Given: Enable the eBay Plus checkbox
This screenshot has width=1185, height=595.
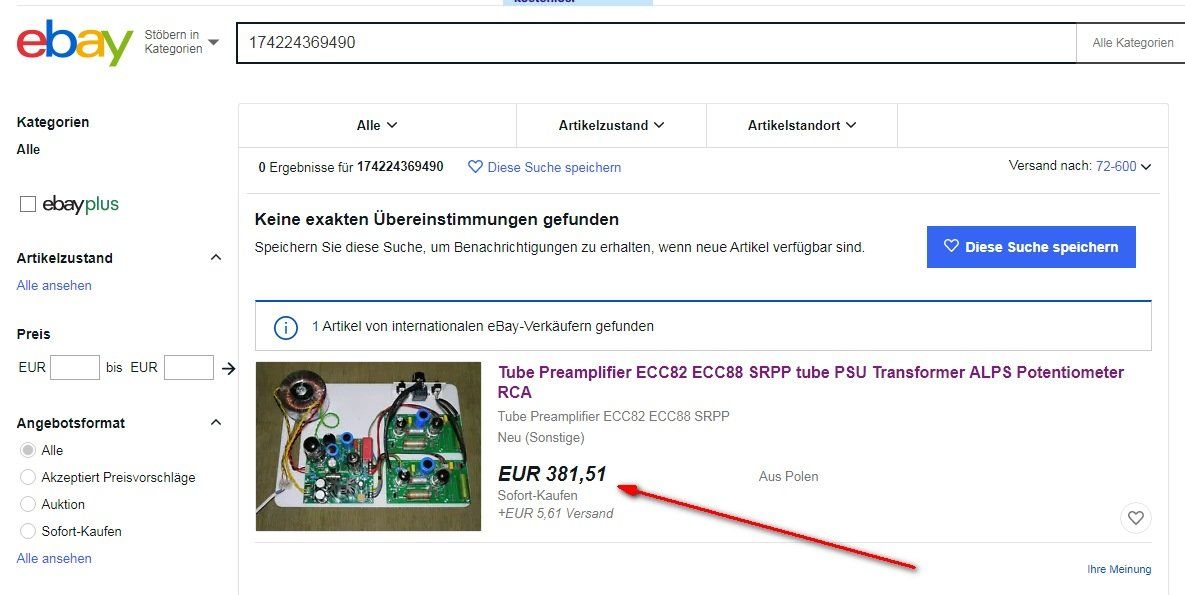Looking at the screenshot, I should click(28, 204).
